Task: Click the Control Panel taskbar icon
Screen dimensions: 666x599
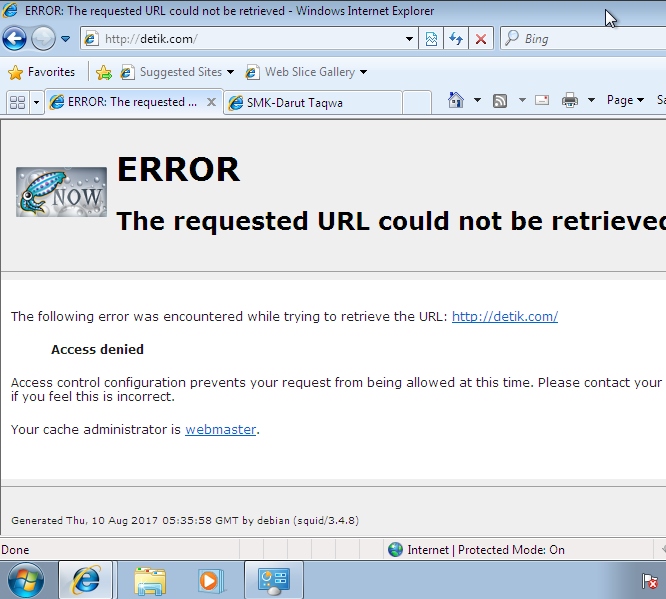Action: click(x=274, y=580)
